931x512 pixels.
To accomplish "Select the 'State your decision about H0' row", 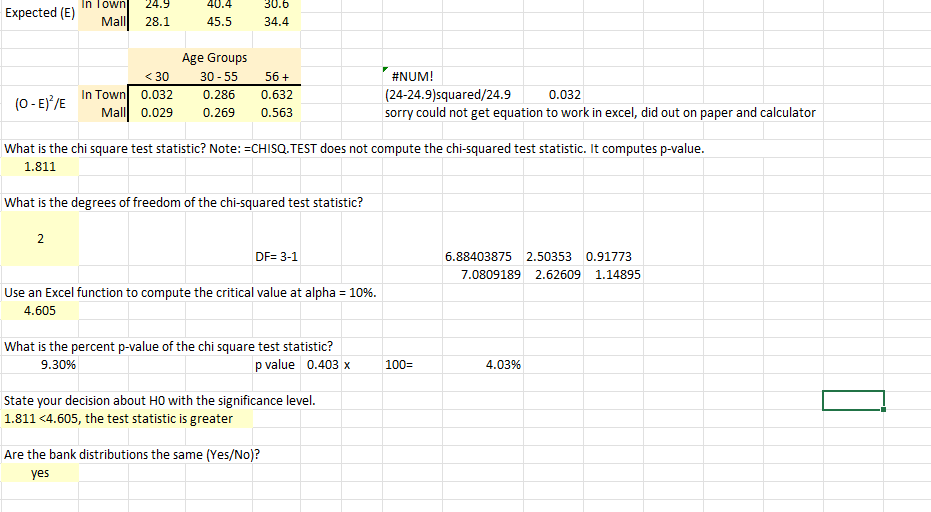I will 160,400.
